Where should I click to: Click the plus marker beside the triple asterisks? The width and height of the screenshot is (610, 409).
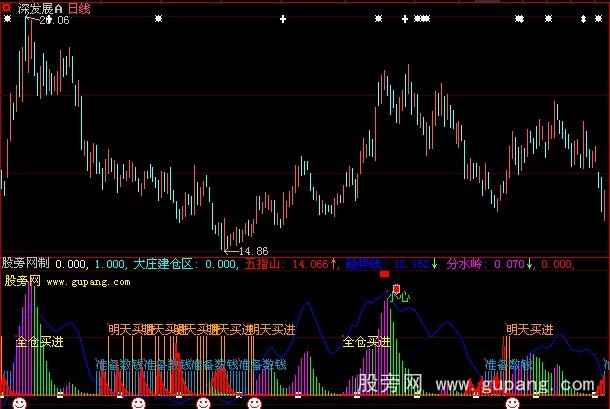point(405,19)
